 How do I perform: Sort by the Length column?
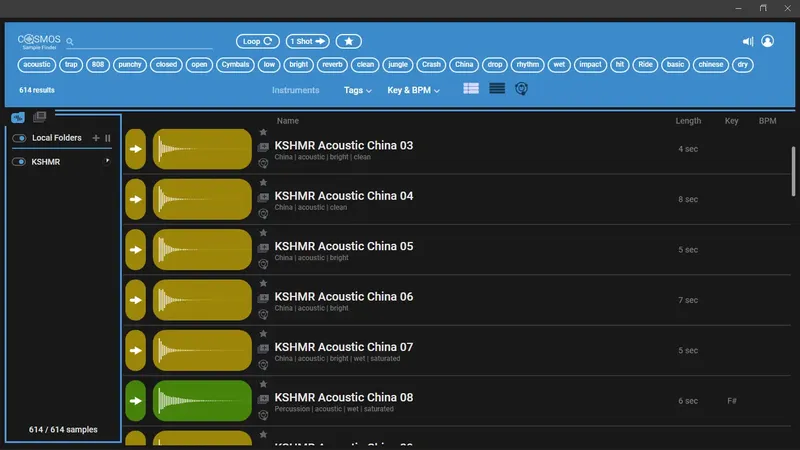[x=688, y=121]
